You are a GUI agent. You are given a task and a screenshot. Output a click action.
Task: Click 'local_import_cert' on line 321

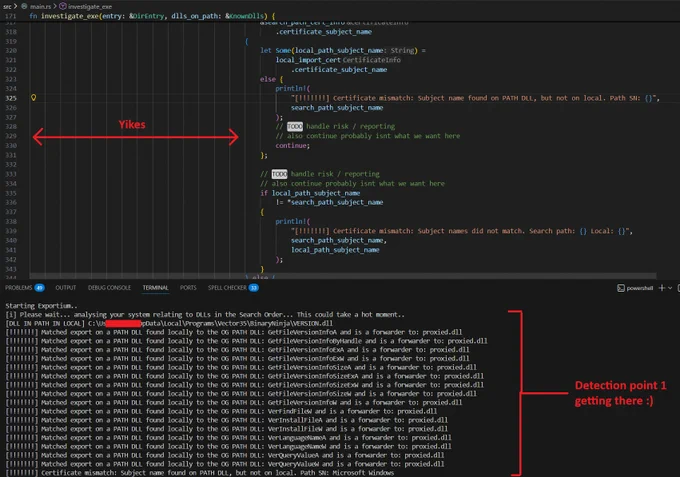[308, 60]
